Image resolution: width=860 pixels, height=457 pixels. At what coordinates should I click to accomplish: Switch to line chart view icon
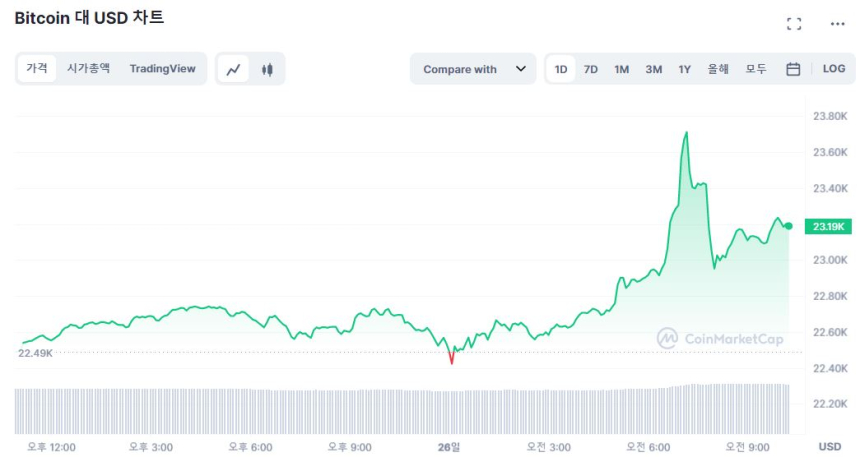234,69
